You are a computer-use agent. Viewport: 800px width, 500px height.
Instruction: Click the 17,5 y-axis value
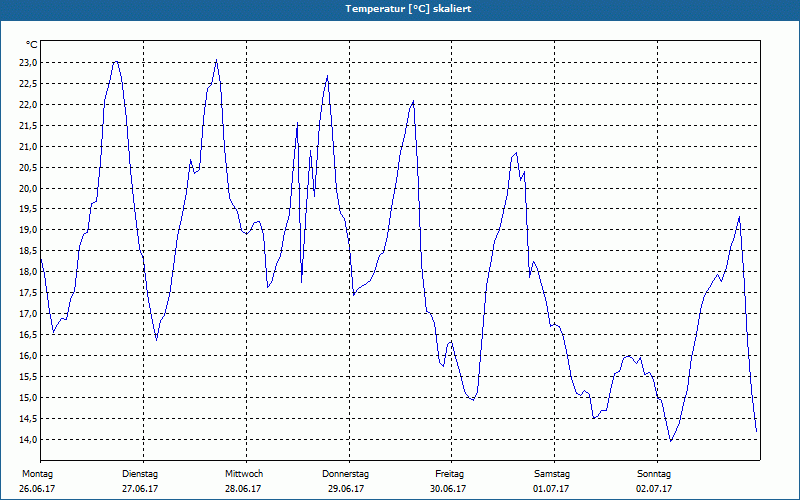[x=28, y=292]
